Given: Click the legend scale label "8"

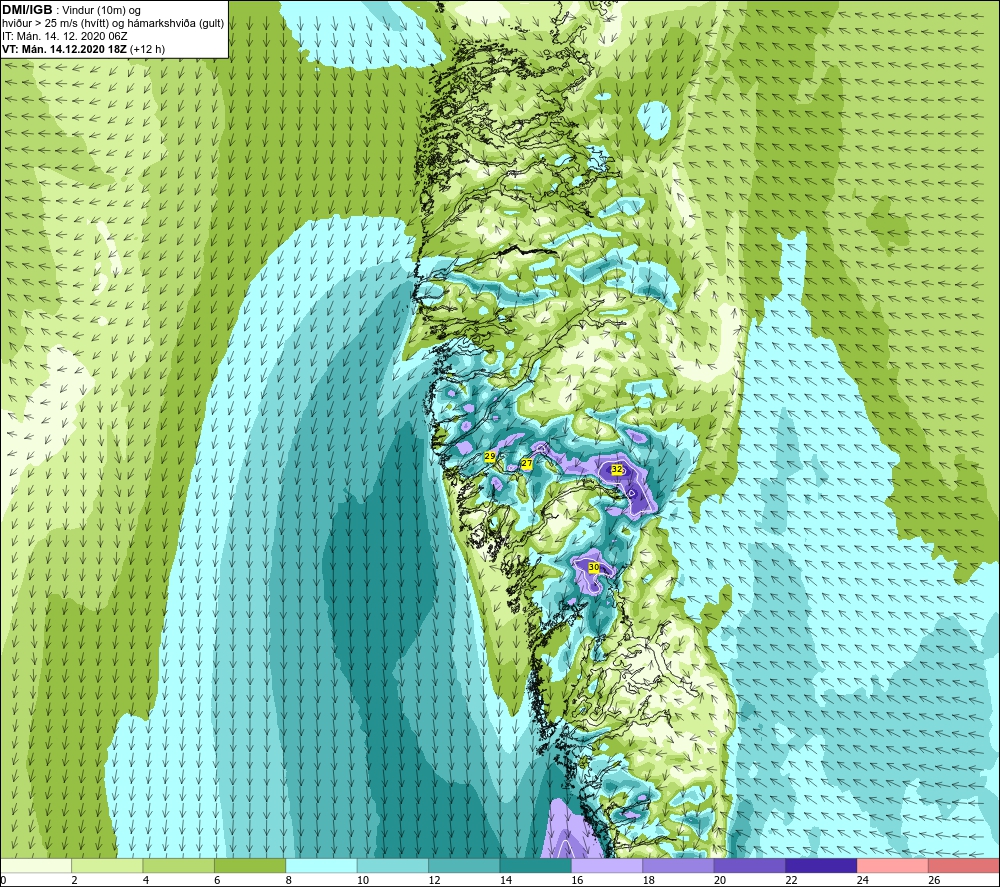Looking at the screenshot, I should coord(289,880).
